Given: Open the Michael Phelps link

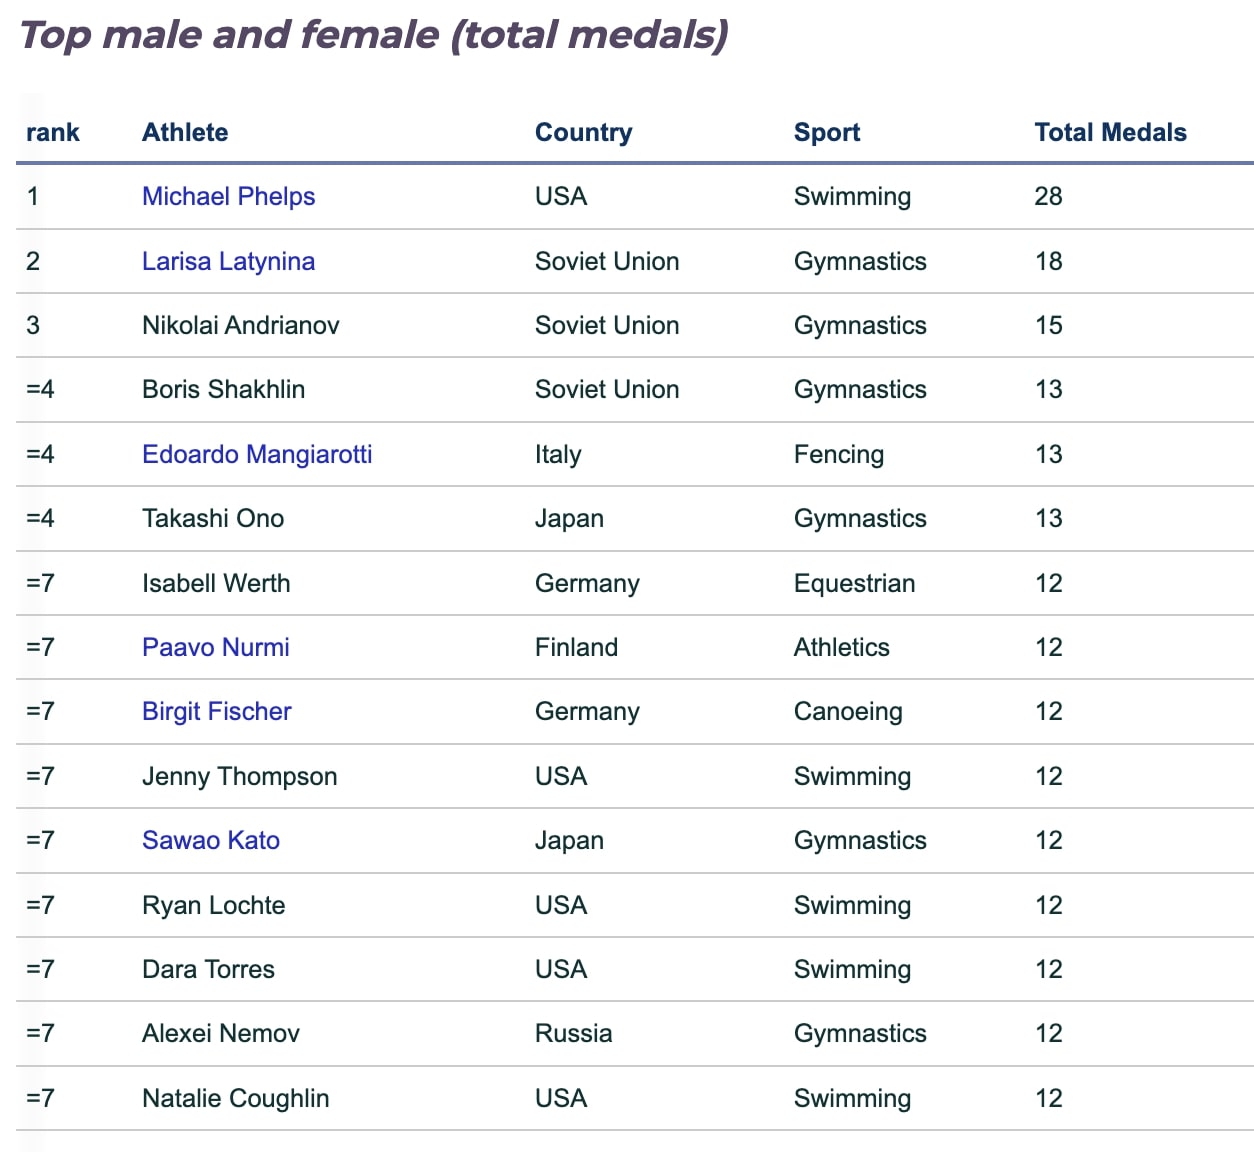Looking at the screenshot, I should click(x=228, y=196).
